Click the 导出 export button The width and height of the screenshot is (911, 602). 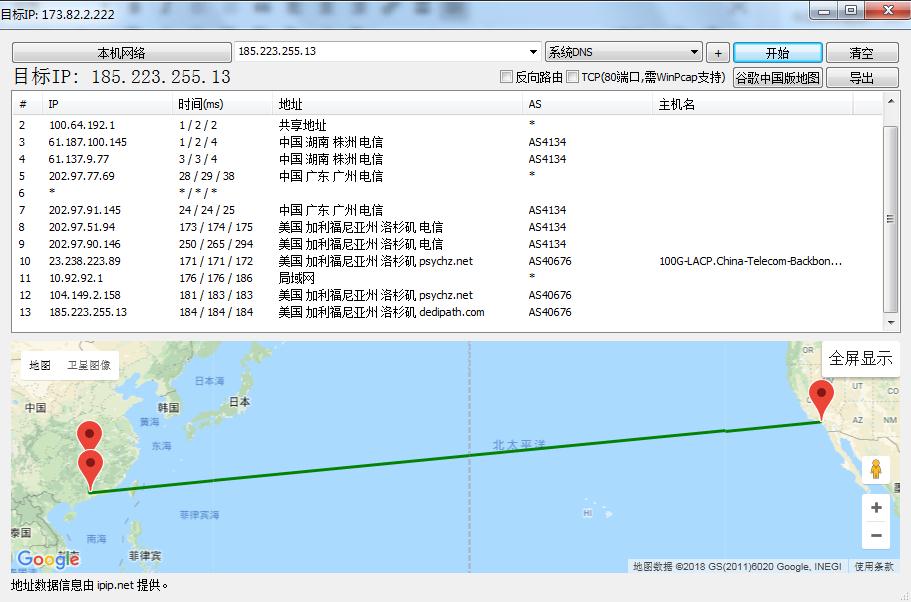(x=861, y=78)
